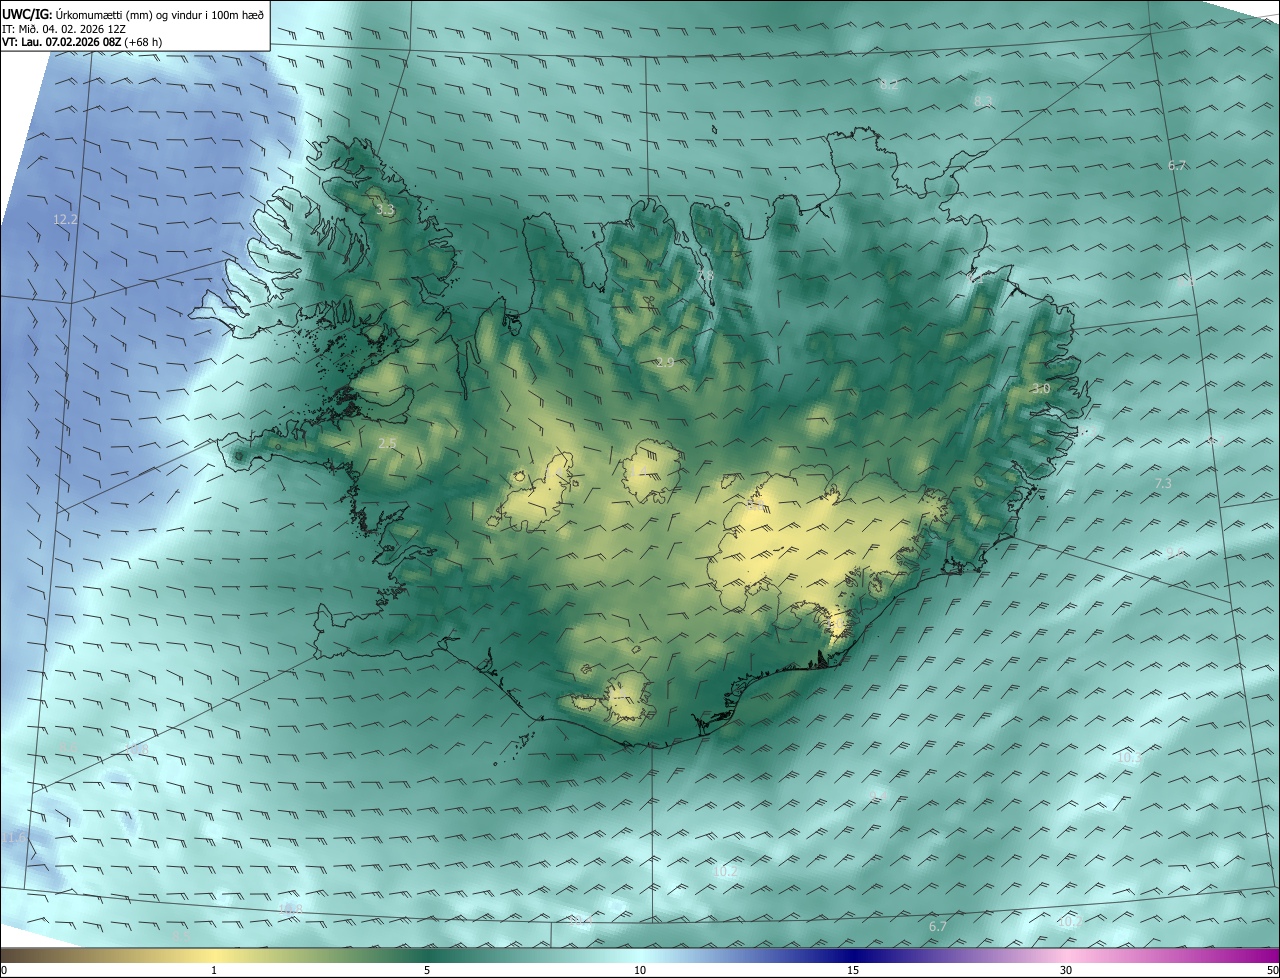Click the 7.3 value off the east coast

(x=1163, y=484)
